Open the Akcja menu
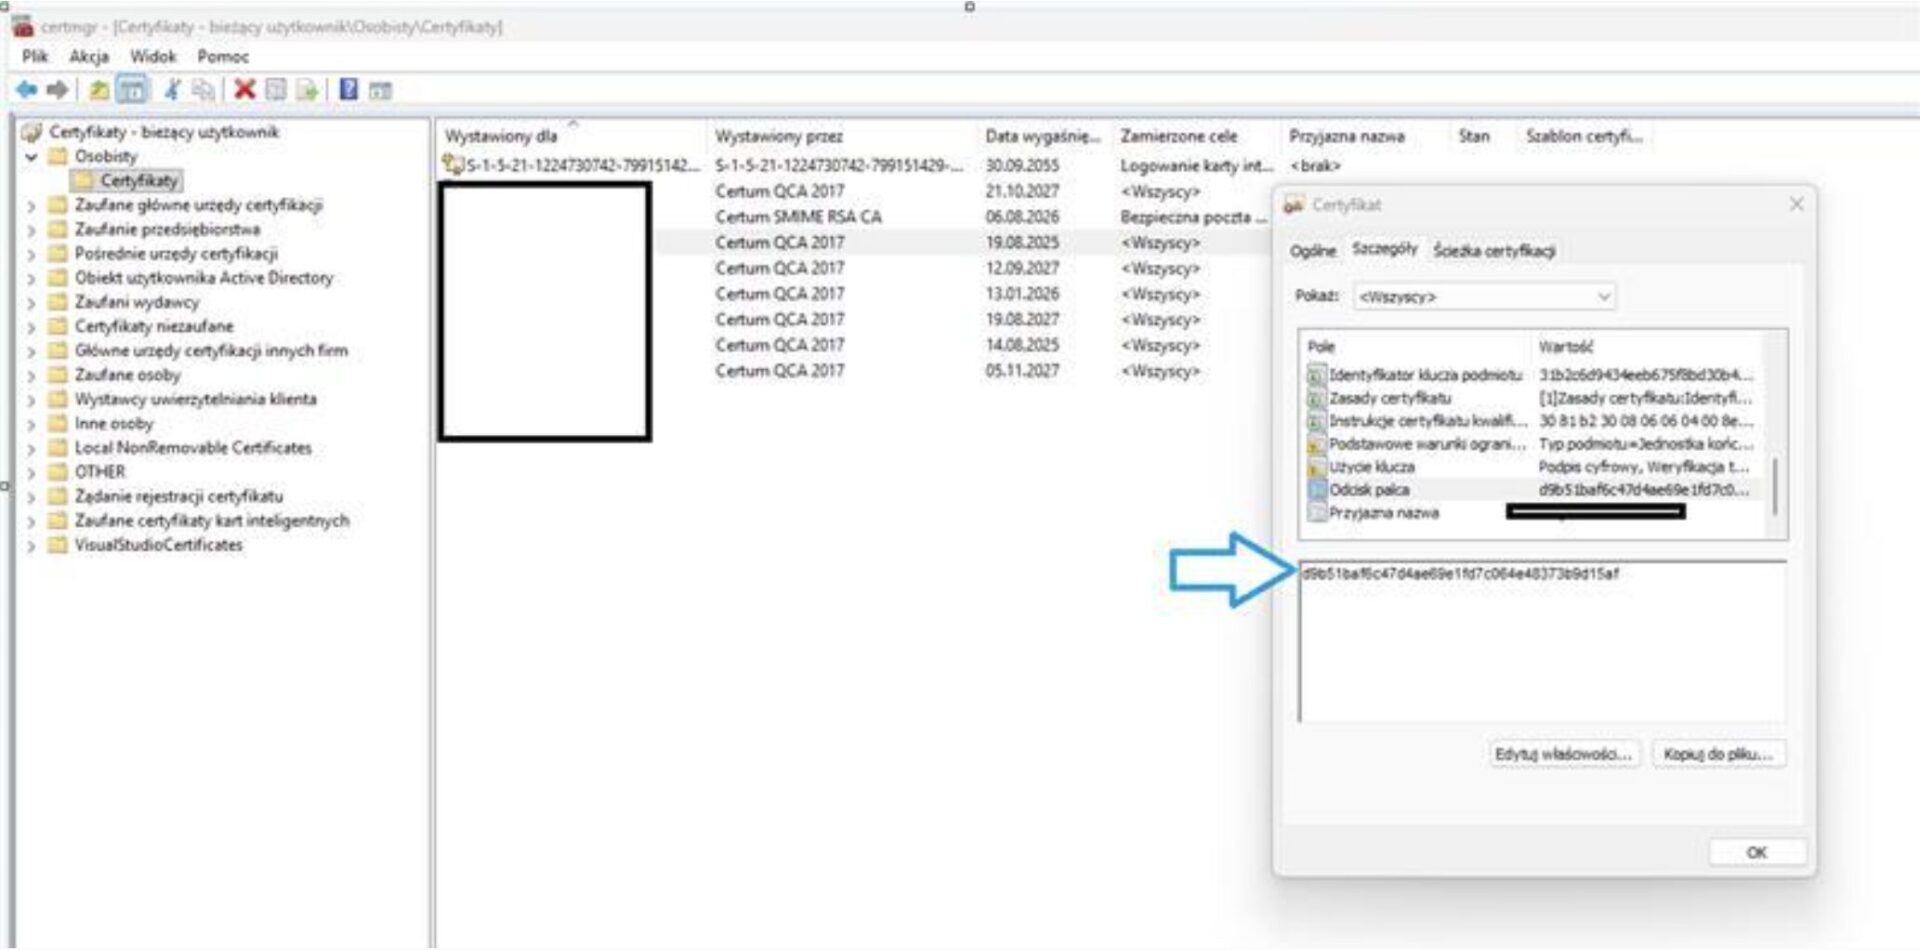This screenshot has height=950, width=1920. 89,57
